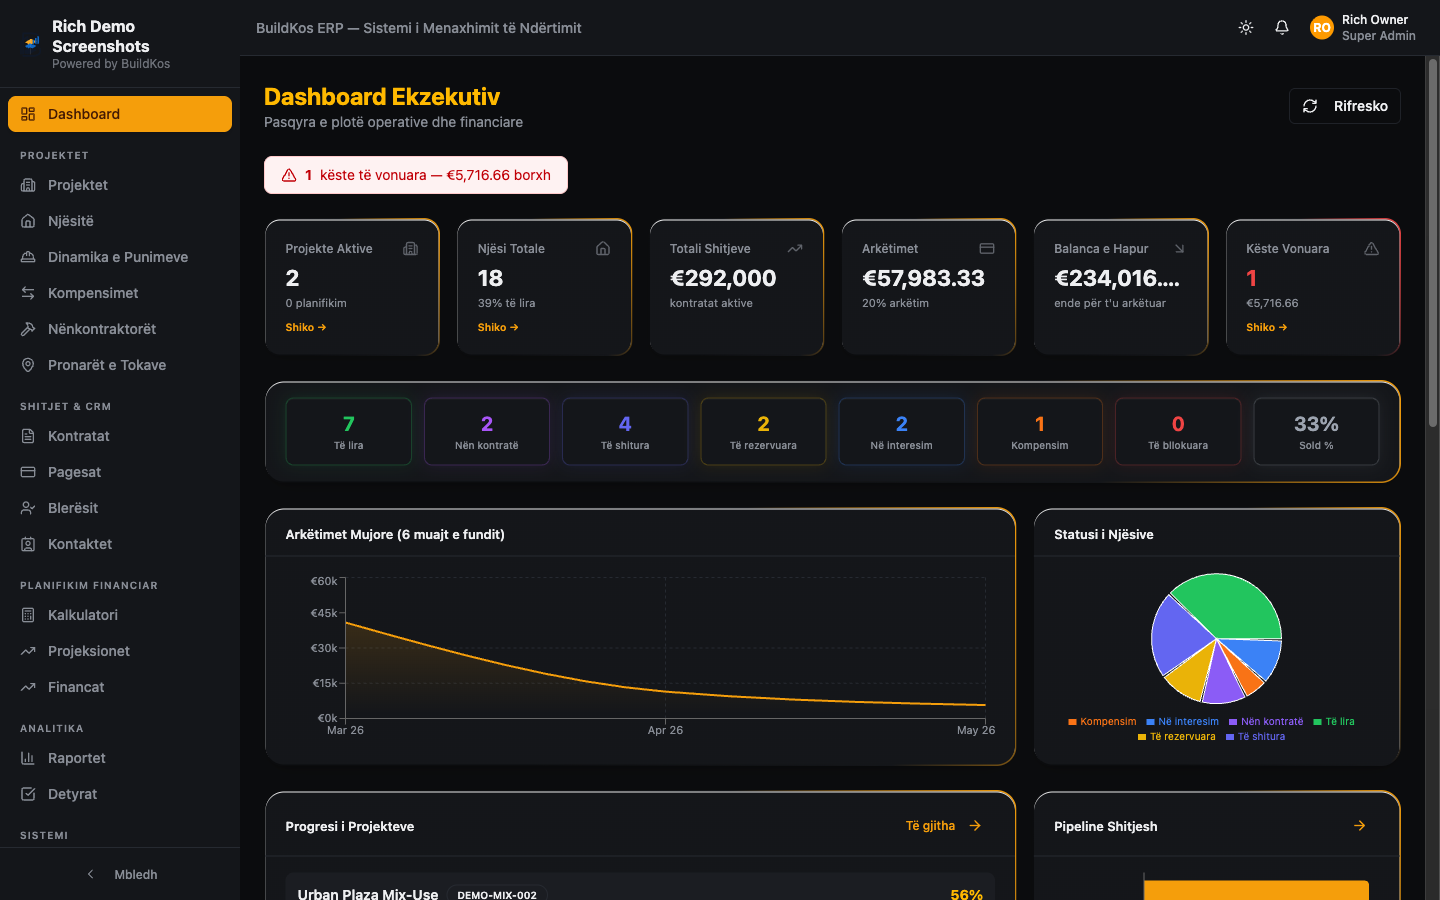
Task: Click the Të bllokuara tile showing 0
Action: (x=1178, y=432)
